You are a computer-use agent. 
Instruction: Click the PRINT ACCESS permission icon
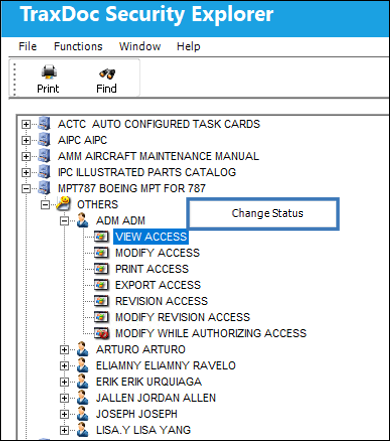[x=101, y=269]
